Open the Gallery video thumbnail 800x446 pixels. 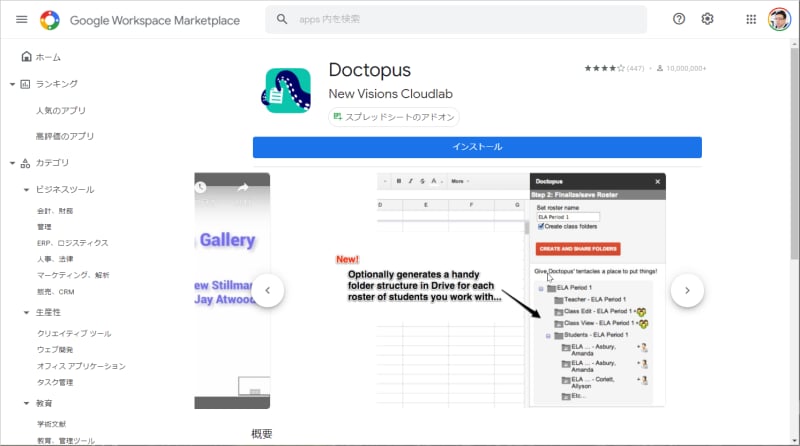tap(232, 291)
